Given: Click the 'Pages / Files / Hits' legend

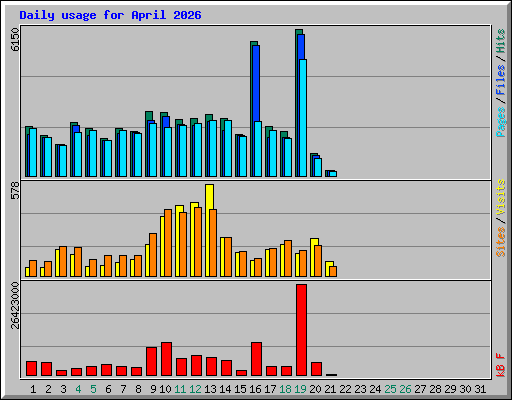Looking at the screenshot, I should [500, 83].
